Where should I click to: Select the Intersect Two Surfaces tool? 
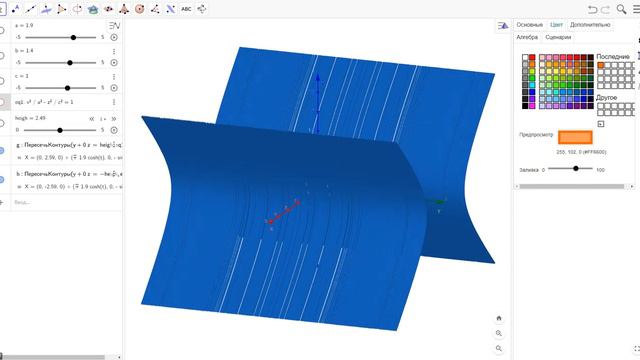point(93,9)
